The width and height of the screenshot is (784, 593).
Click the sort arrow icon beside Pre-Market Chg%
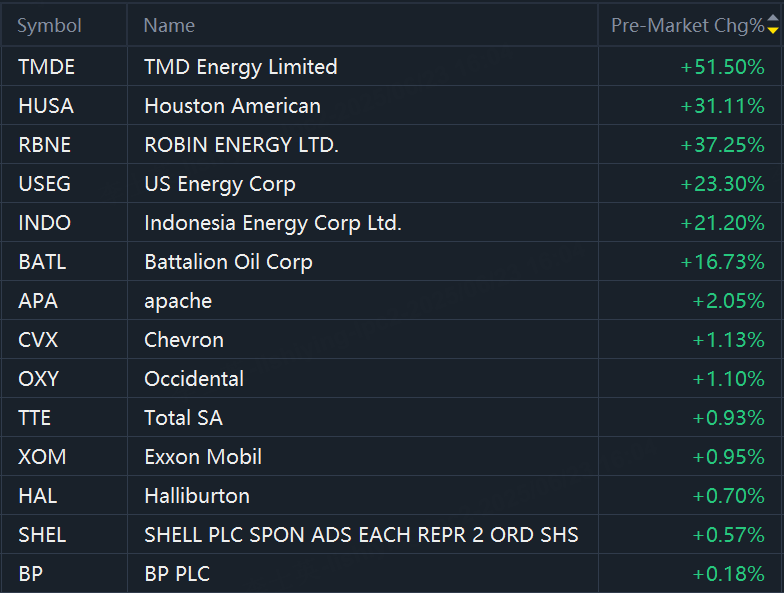click(x=772, y=26)
